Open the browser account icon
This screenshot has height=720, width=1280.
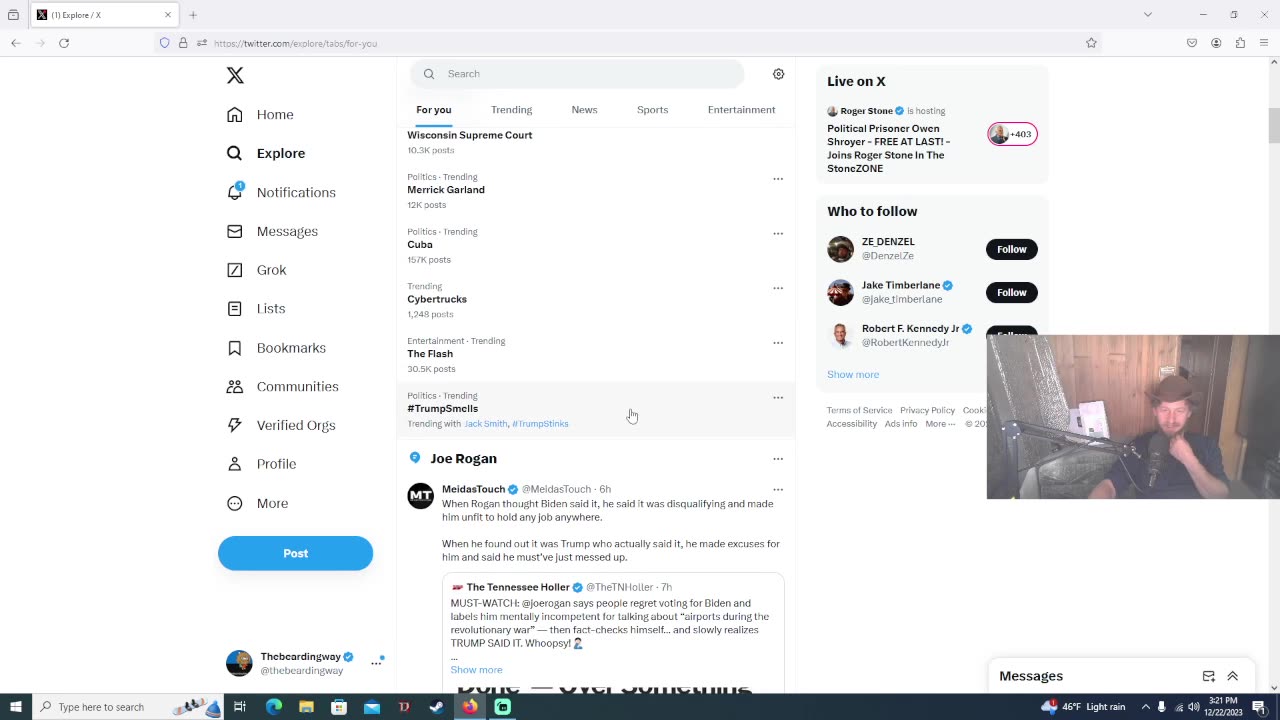(1216, 43)
